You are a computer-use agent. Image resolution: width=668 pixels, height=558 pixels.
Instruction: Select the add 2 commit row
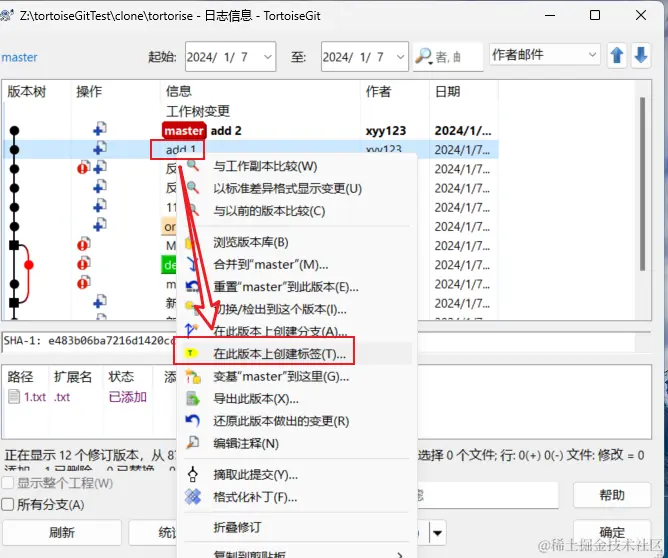pyautogui.click(x=251, y=130)
